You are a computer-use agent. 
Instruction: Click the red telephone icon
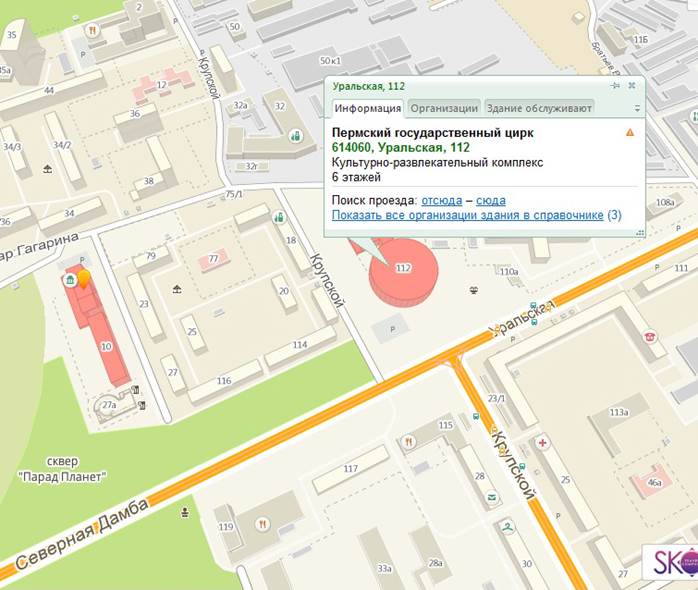[x=650, y=337]
